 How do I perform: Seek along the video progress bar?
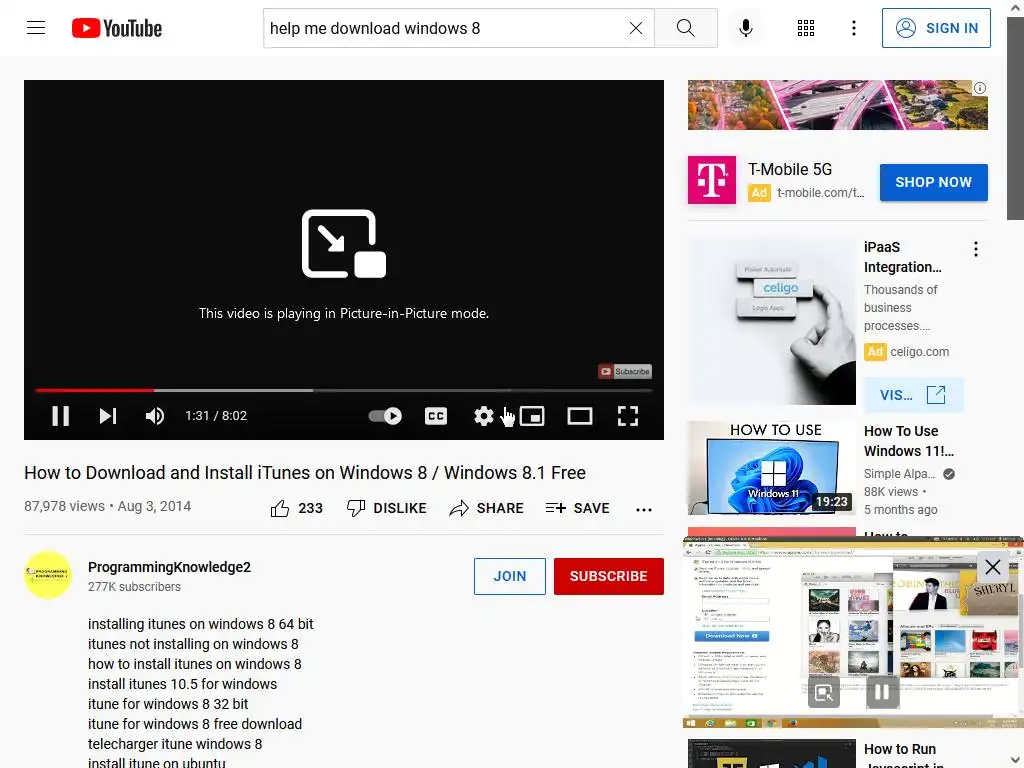click(x=344, y=390)
